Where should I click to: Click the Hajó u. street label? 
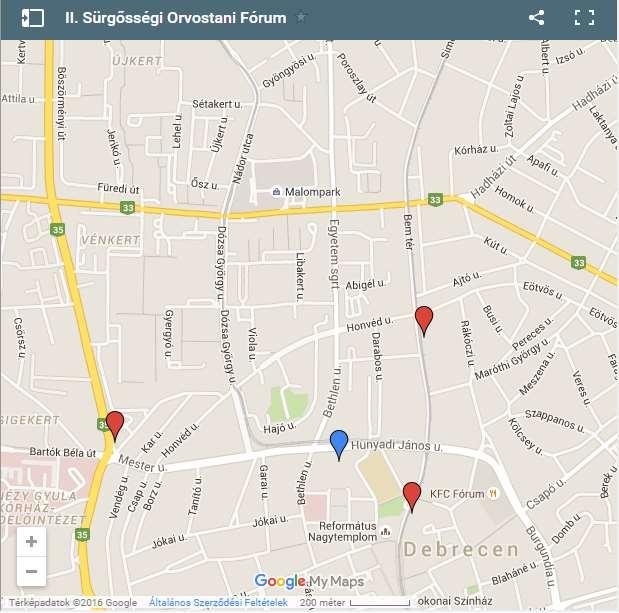279,427
